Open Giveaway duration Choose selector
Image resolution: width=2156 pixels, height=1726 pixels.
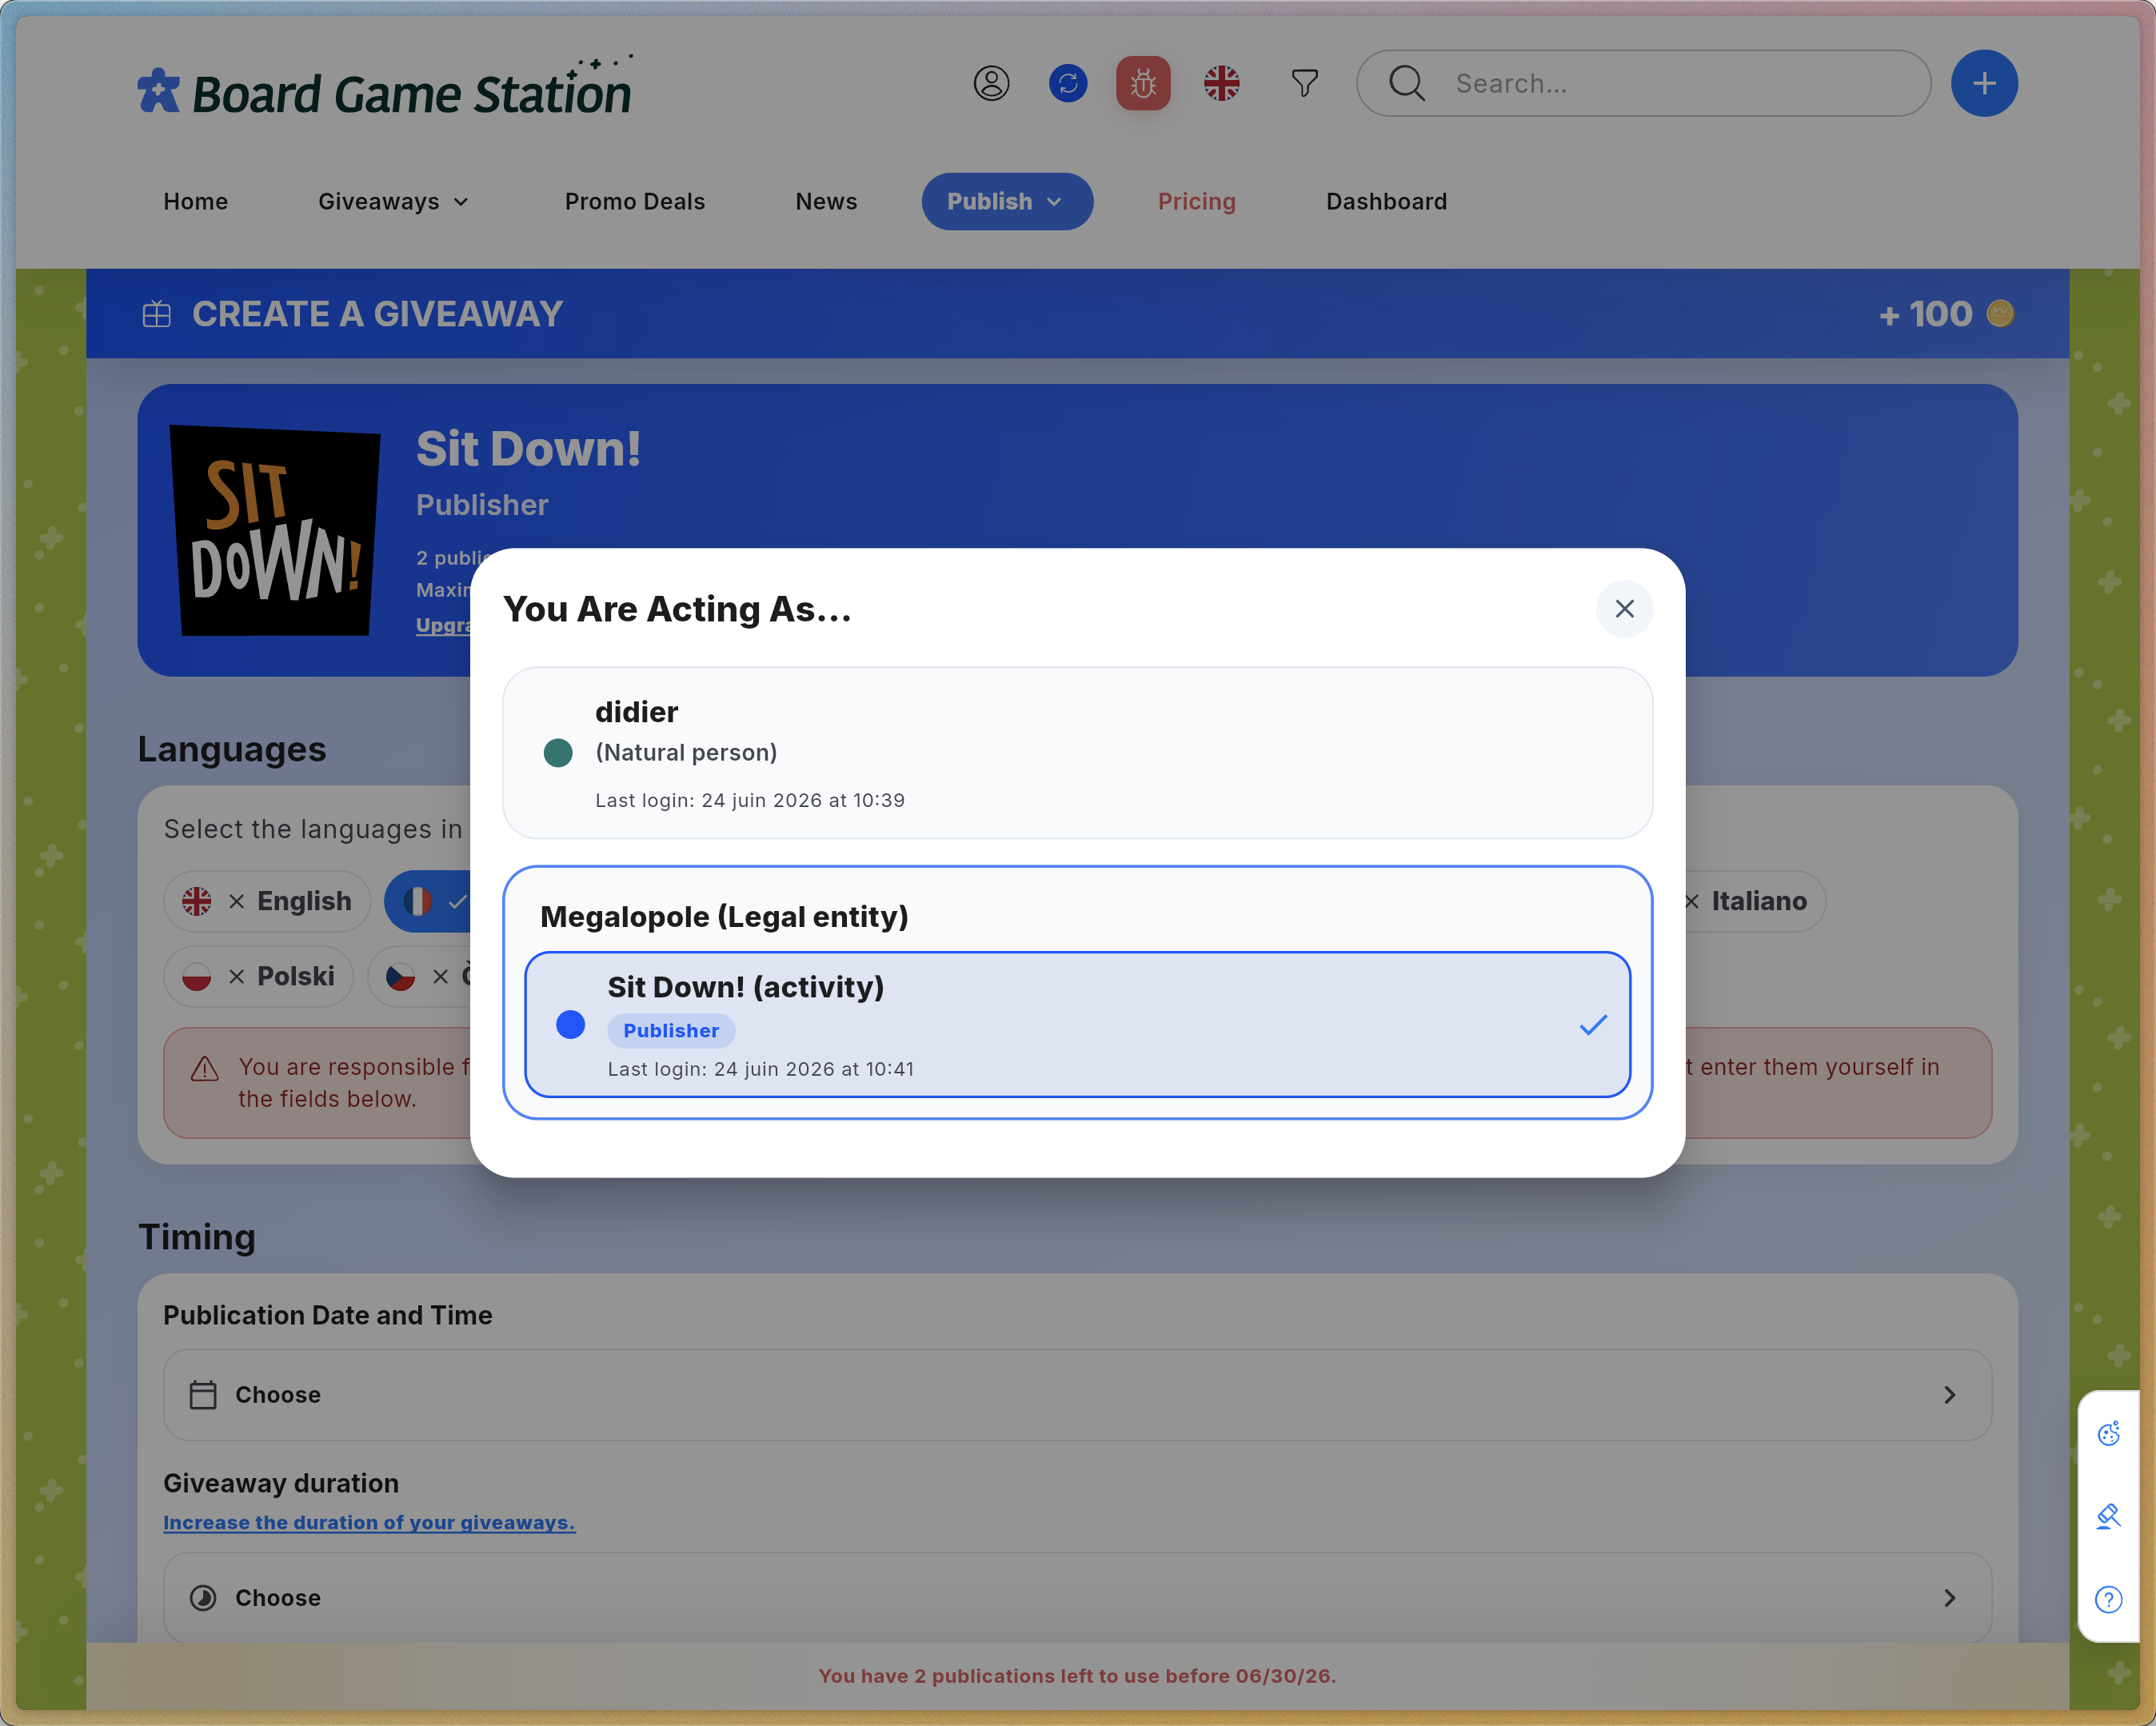(x=1077, y=1598)
